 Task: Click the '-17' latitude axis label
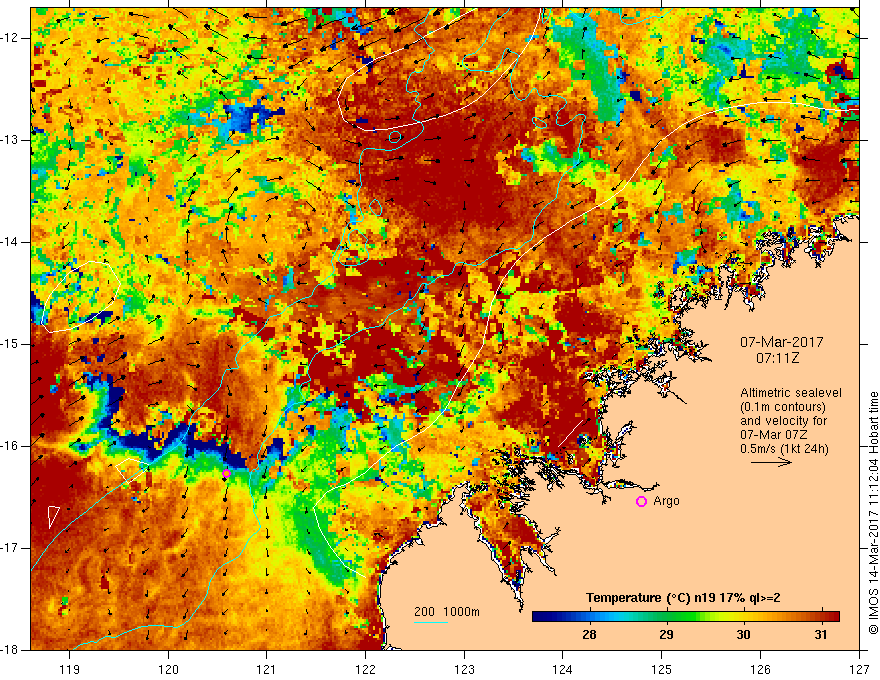coord(10,548)
